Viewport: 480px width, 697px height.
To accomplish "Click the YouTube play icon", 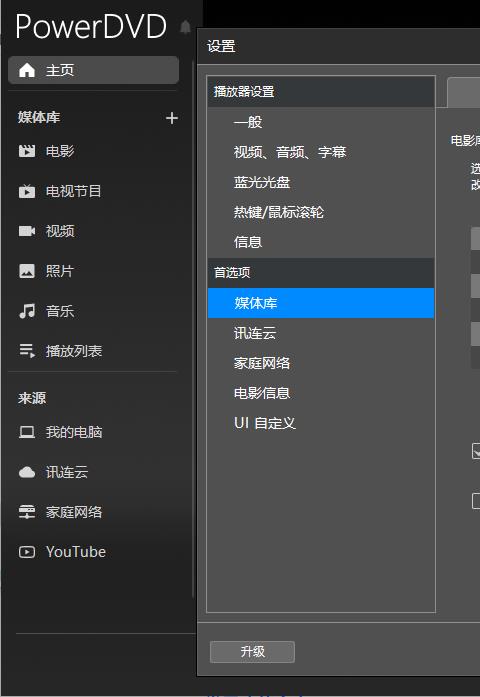I will [x=27, y=552].
